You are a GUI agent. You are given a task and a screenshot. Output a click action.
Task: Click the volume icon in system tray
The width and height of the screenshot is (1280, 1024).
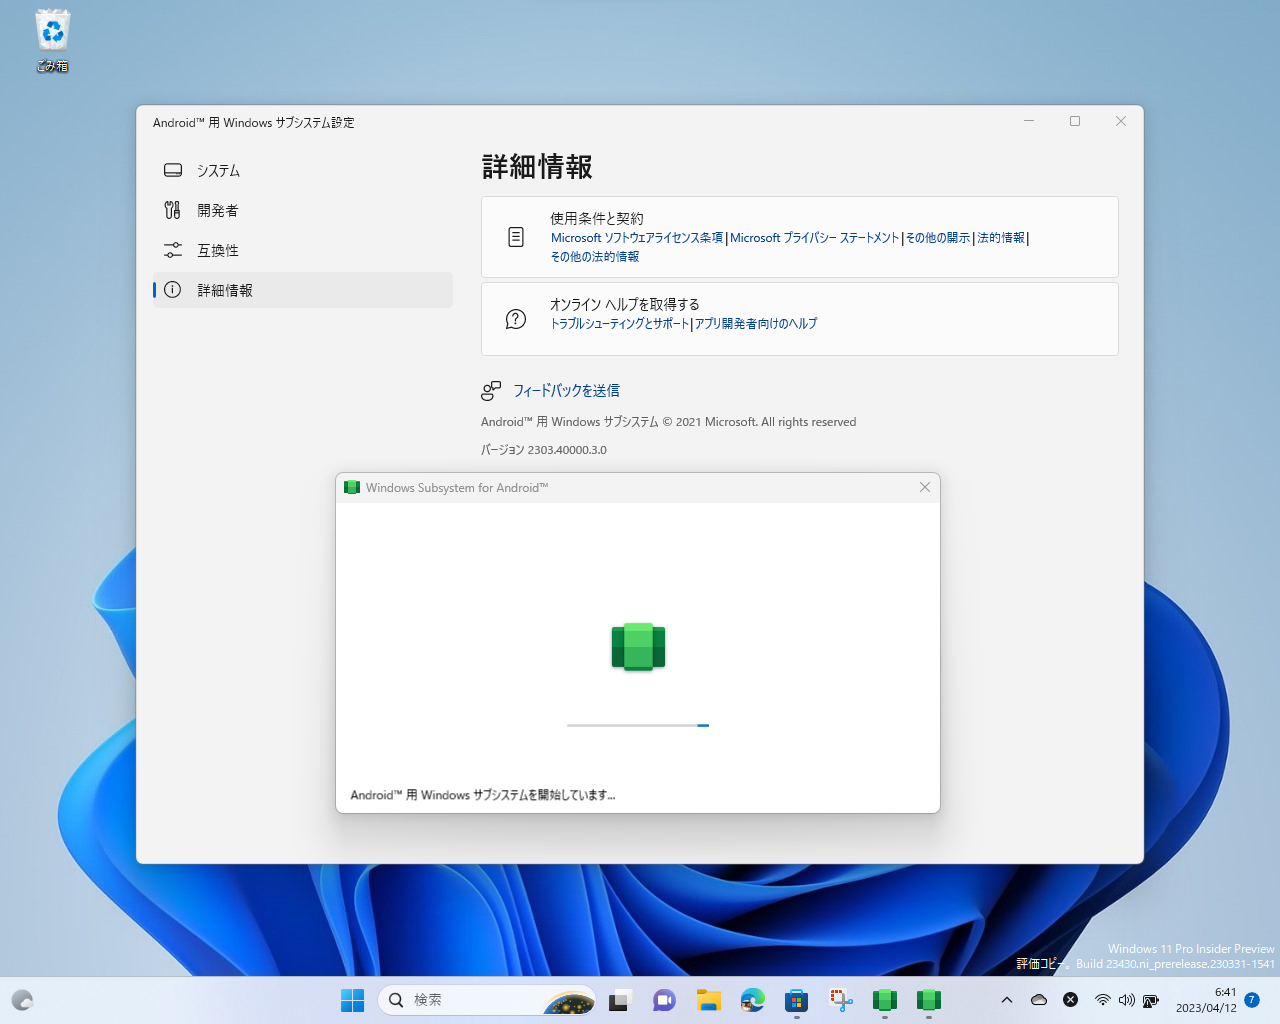pos(1127,999)
